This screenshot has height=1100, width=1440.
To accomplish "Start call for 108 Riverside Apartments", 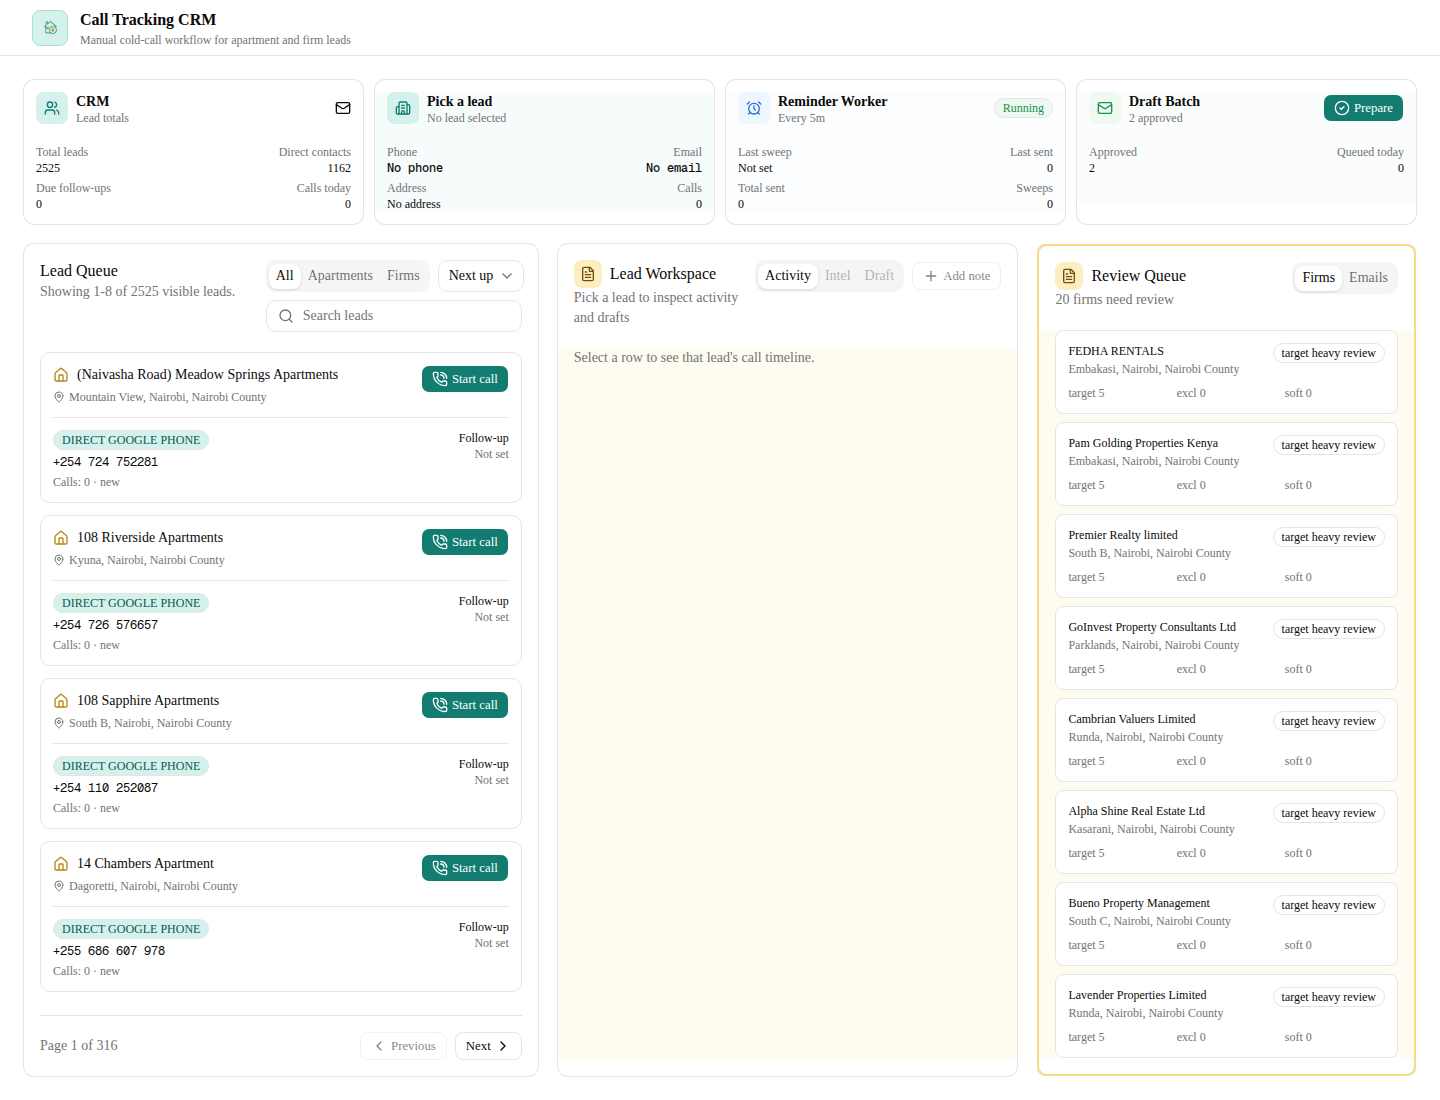I will [x=465, y=542].
